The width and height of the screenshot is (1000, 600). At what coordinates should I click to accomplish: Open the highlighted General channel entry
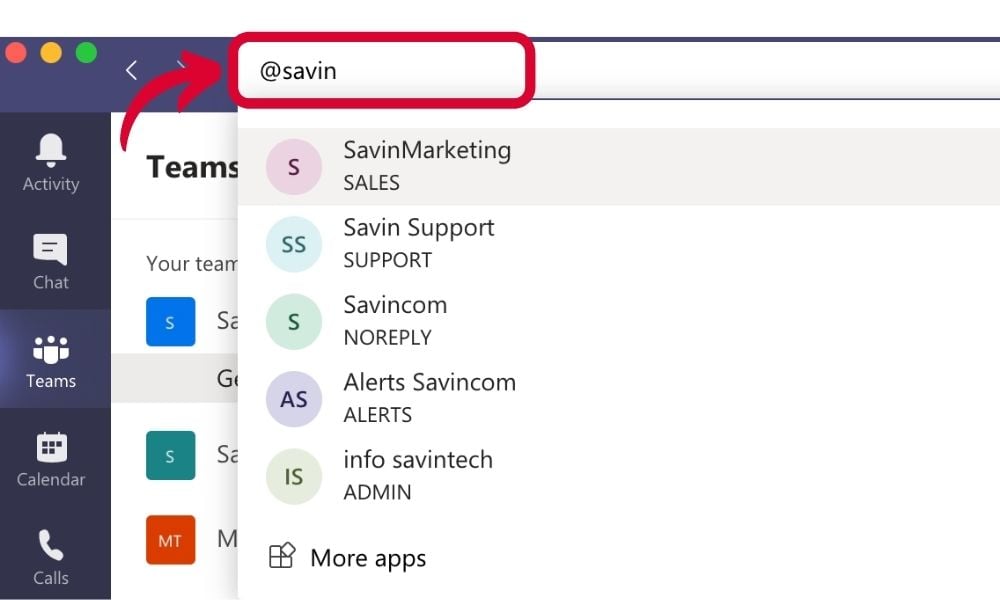click(x=200, y=378)
